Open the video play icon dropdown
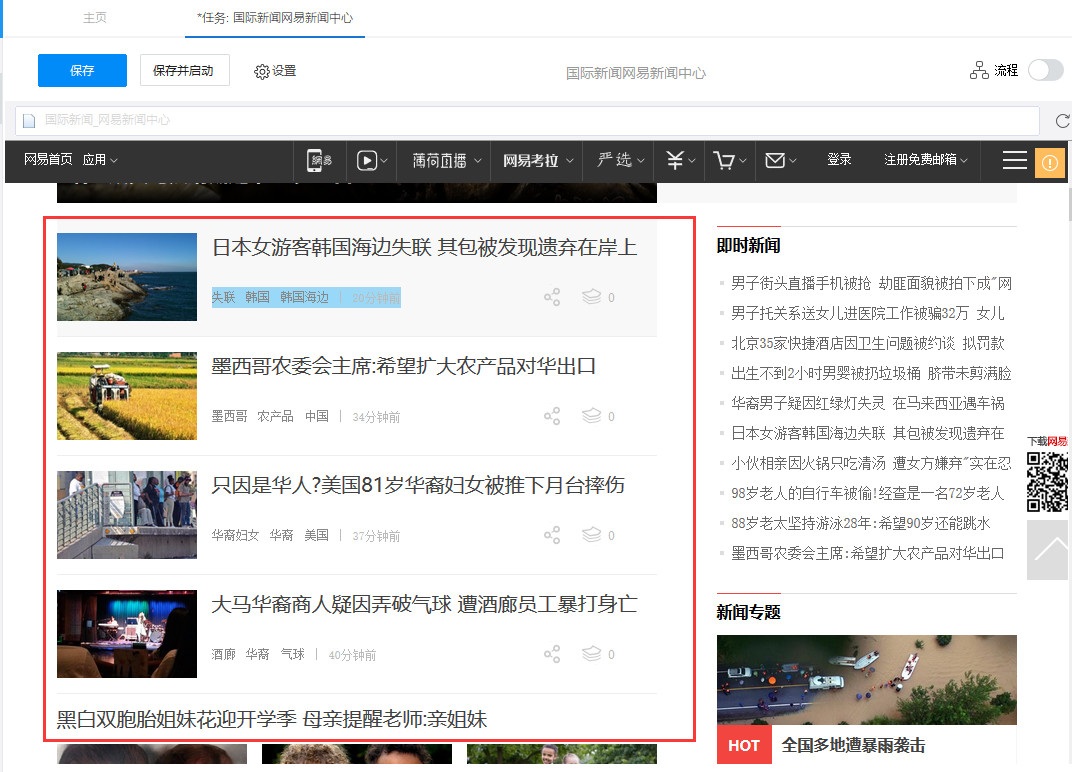Viewport: 1072px width, 772px height. click(372, 161)
